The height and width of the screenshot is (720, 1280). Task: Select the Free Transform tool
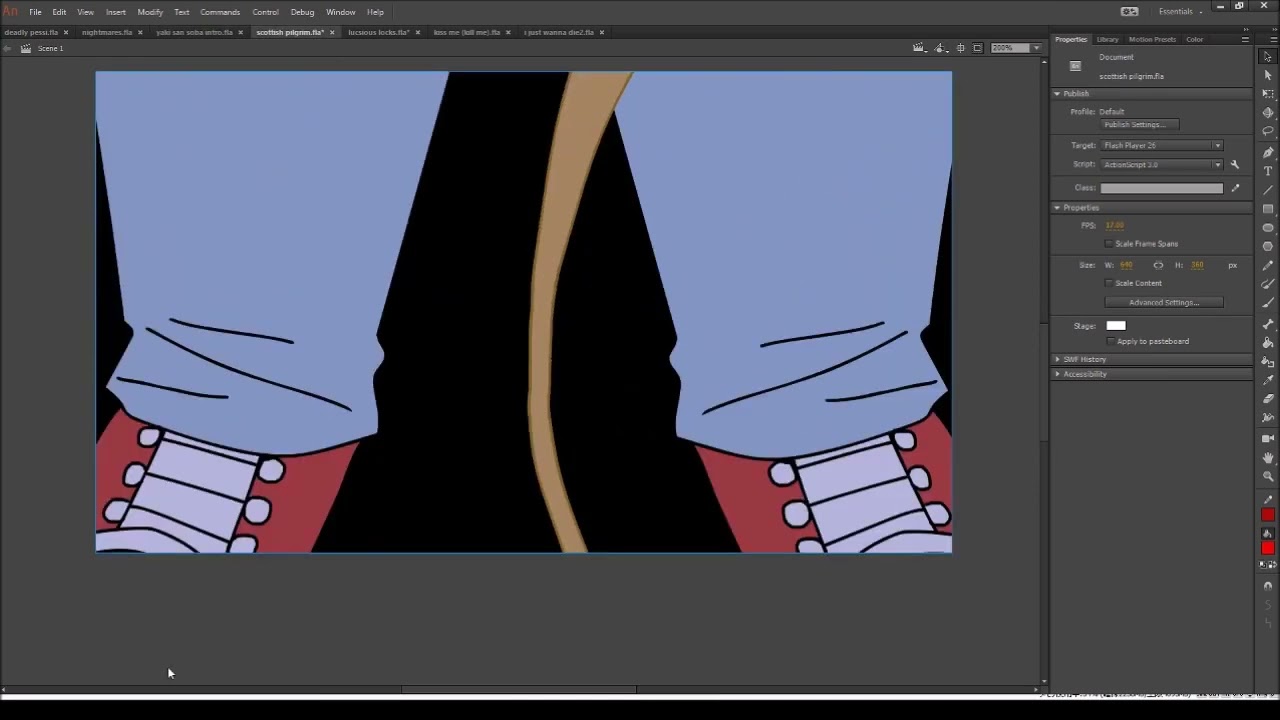tap(1268, 93)
